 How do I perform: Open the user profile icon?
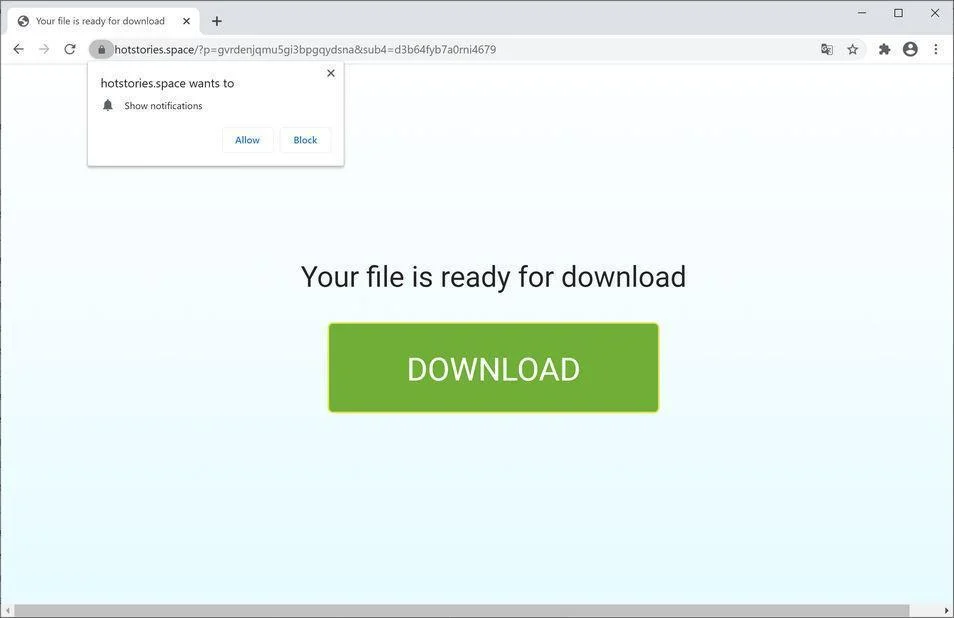(x=910, y=49)
